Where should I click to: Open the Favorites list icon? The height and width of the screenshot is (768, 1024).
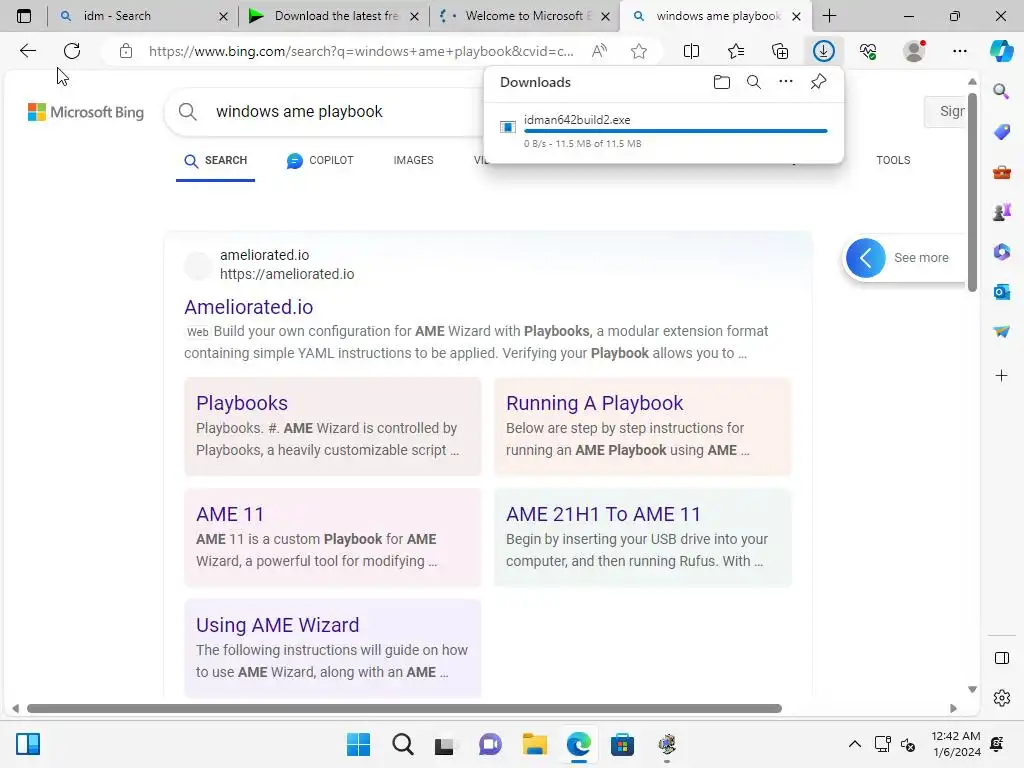pyautogui.click(x=736, y=51)
